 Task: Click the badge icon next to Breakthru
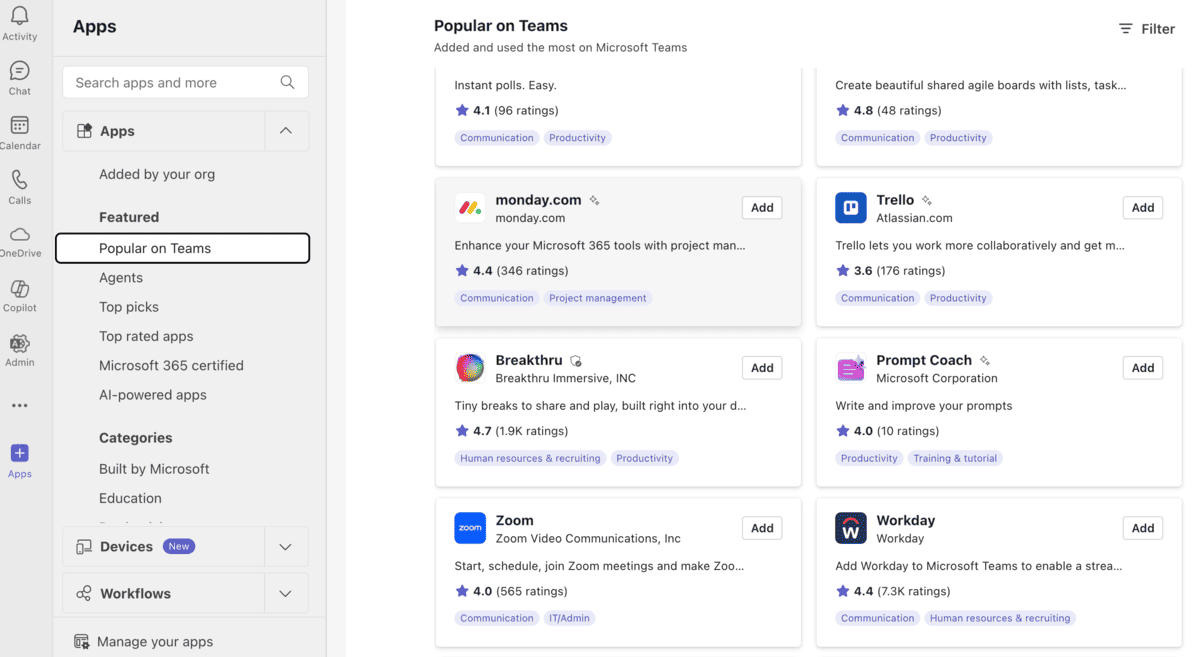pyautogui.click(x=575, y=360)
